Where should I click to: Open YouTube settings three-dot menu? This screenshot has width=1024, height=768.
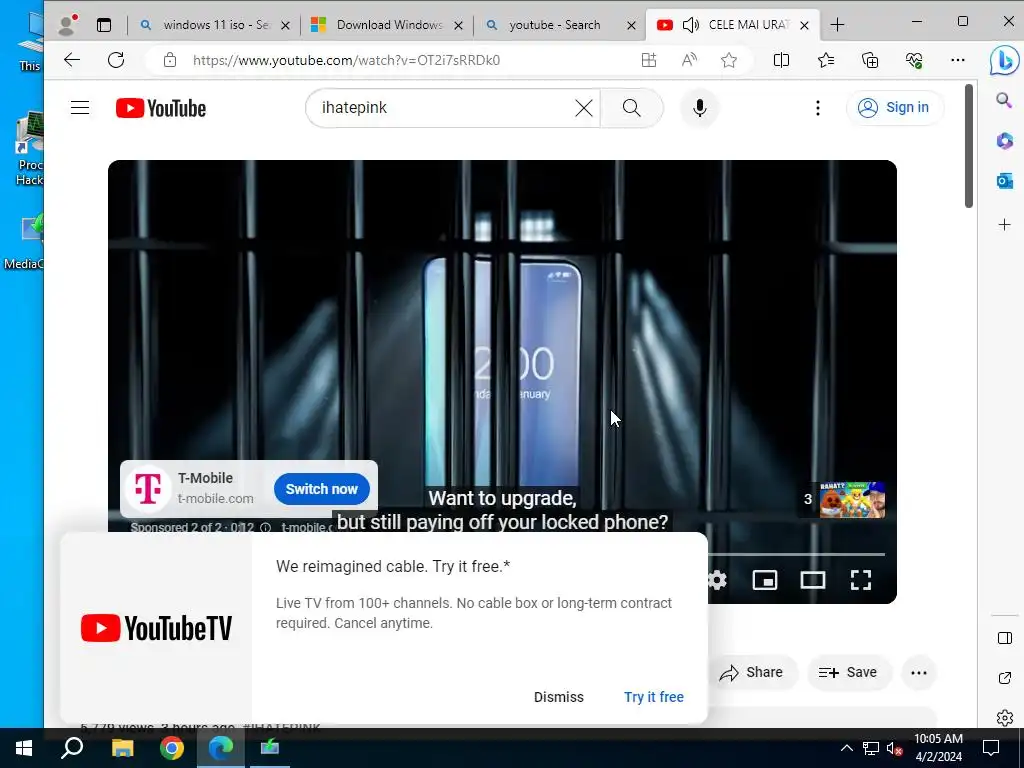click(x=818, y=108)
